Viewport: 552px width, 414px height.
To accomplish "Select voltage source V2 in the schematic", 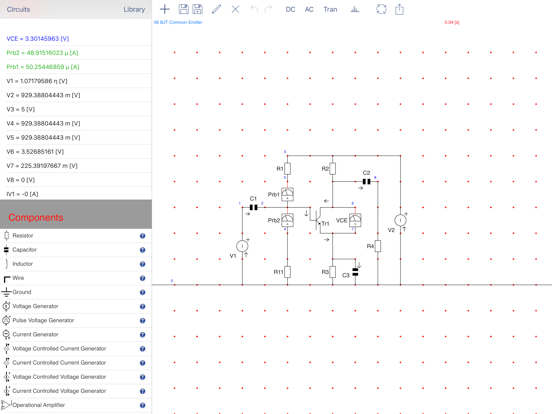I will (400, 220).
